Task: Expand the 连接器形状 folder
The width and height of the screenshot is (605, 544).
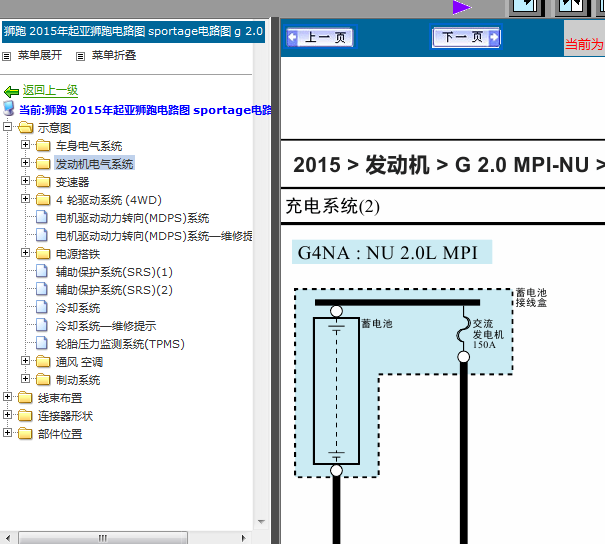Action: [x=7, y=415]
